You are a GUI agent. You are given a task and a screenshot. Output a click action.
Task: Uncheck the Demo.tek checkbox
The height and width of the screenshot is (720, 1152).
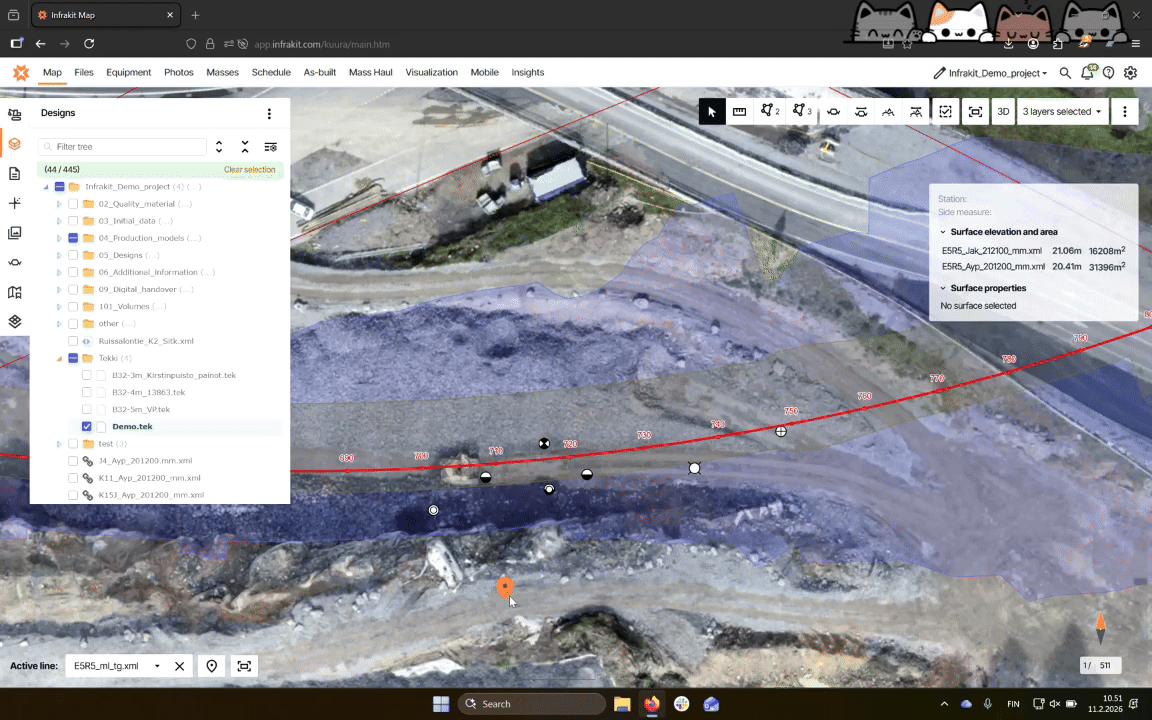[87, 427]
